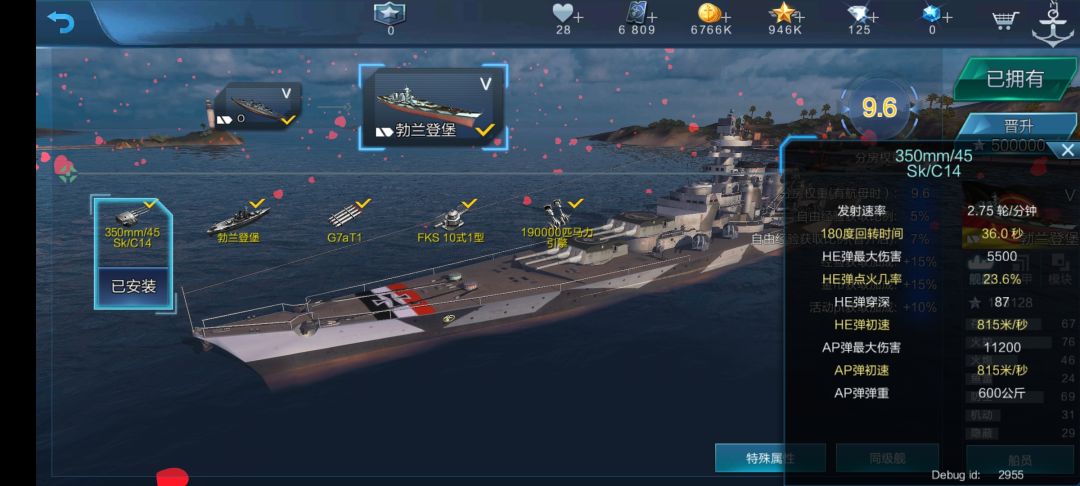
Task: Select the 350mm/45 Sk/C14 gun module
Action: point(132,225)
